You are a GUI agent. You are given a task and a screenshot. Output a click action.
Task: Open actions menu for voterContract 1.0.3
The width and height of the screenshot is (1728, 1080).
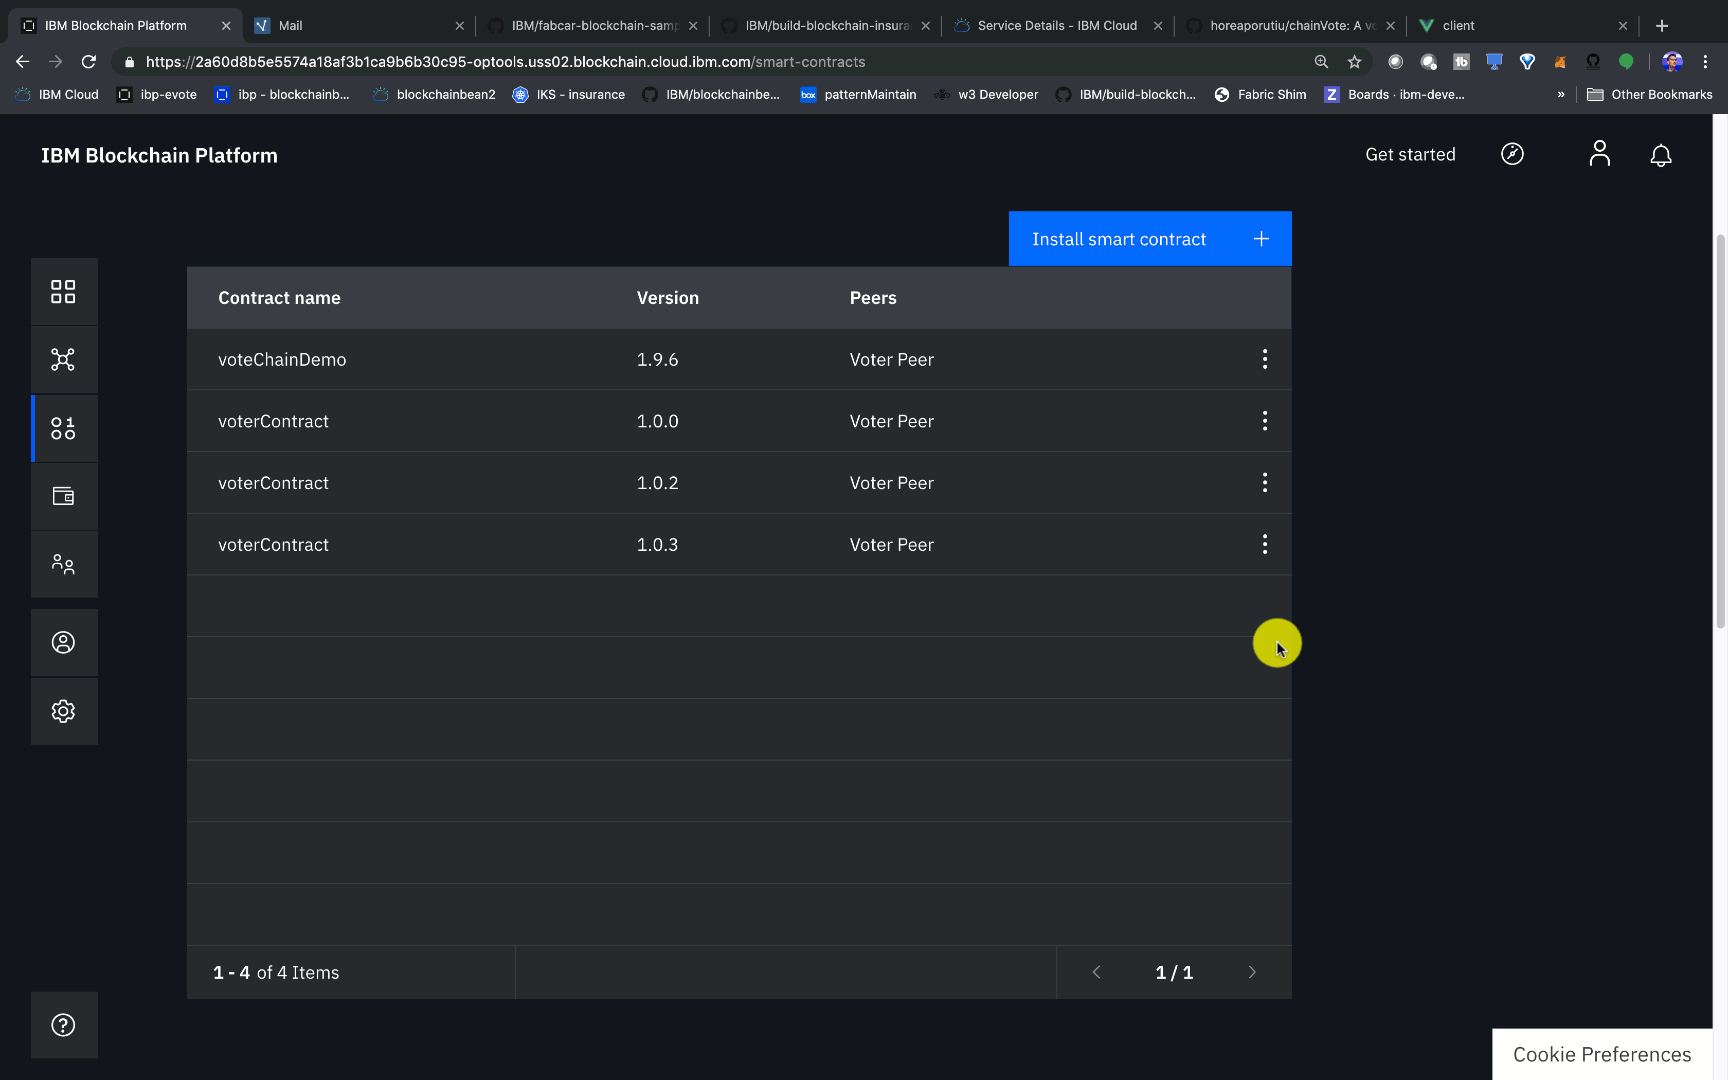[x=1265, y=544]
